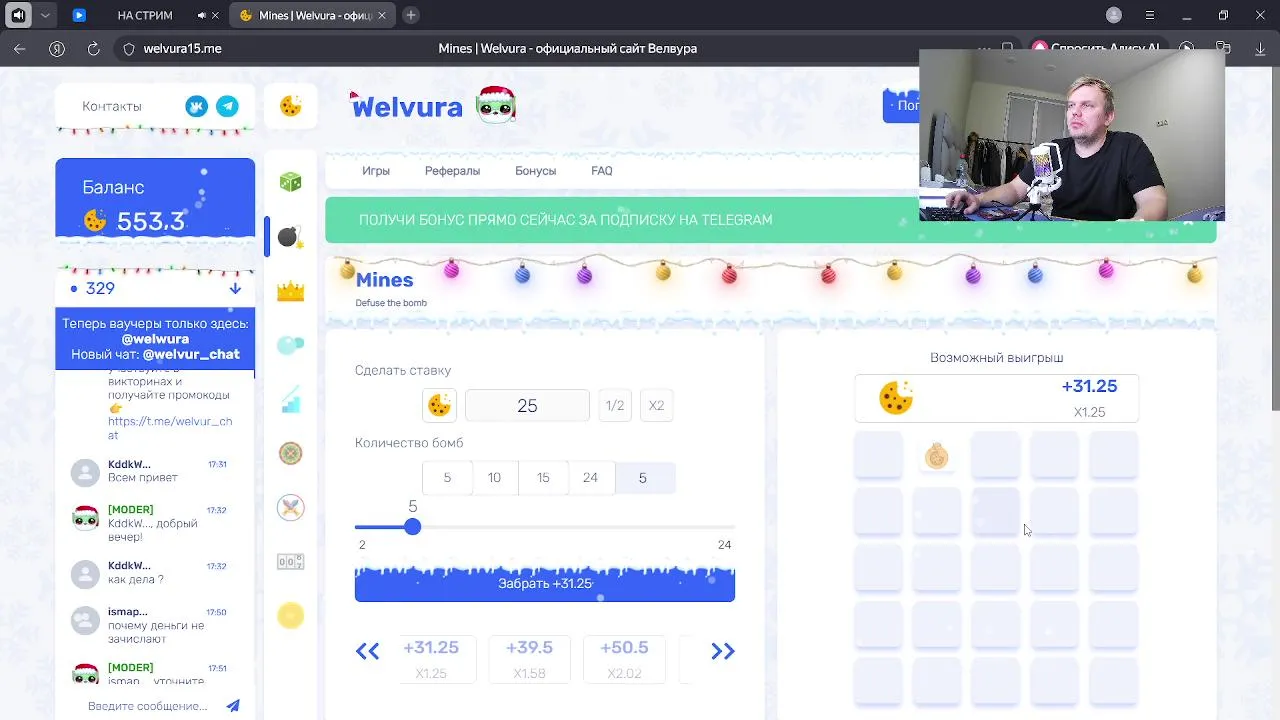Viewport: 1280px width, 720px height.
Task: Open the Рефералы menu item
Action: tap(452, 171)
